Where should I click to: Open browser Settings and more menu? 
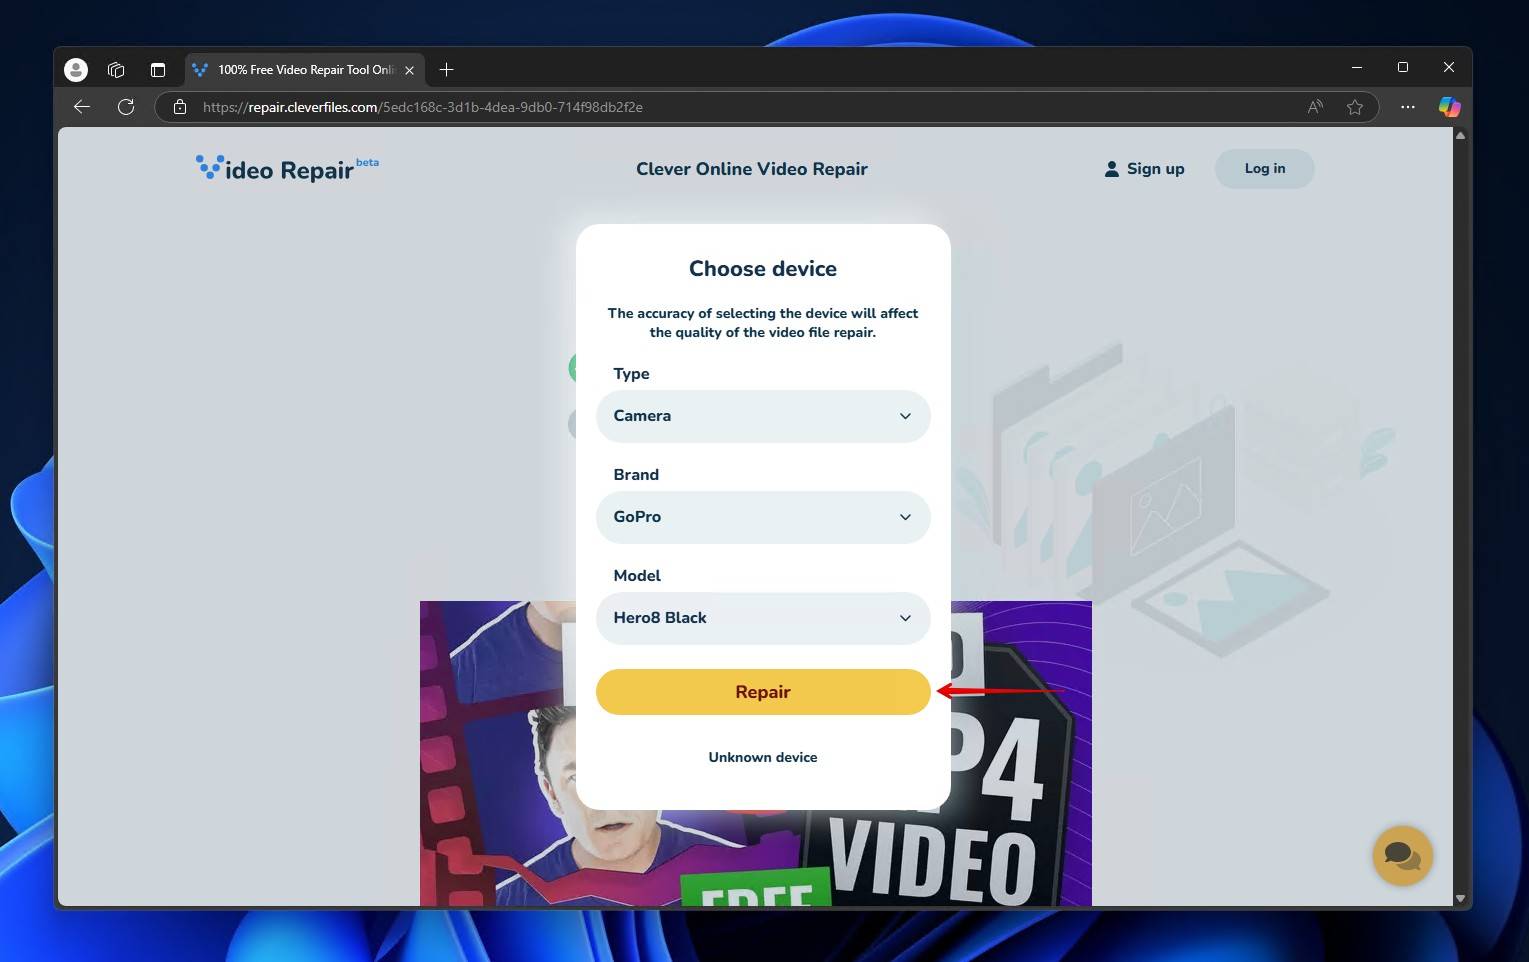point(1407,107)
